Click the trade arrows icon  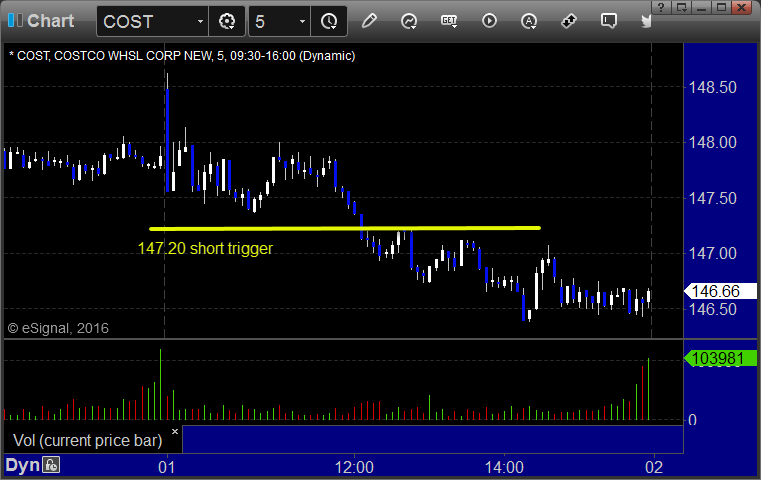569,21
